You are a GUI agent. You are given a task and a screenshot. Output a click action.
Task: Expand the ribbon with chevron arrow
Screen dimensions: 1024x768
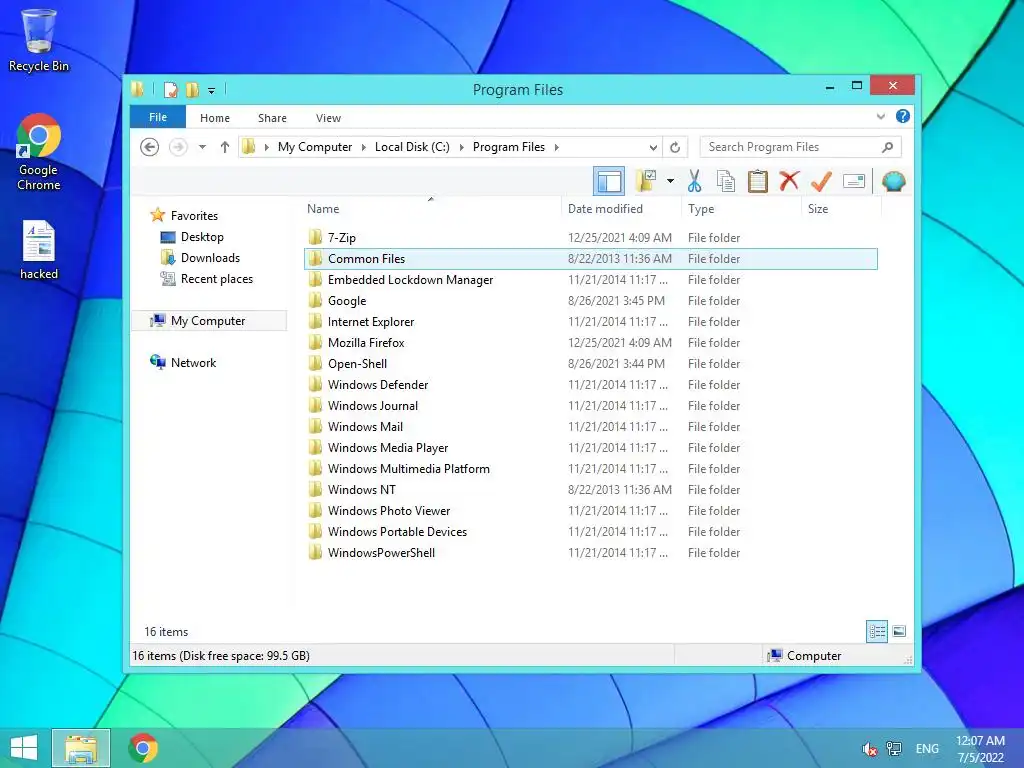880,116
